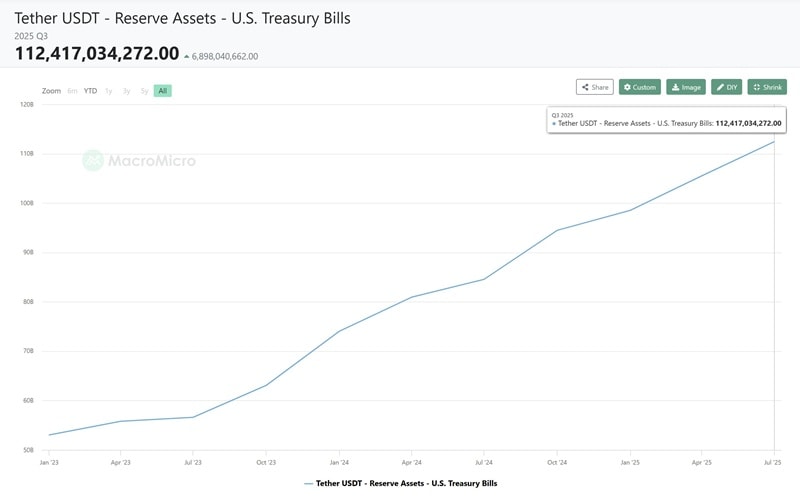This screenshot has height=499, width=800.
Task: Select the YTD zoom range
Action: click(x=91, y=91)
